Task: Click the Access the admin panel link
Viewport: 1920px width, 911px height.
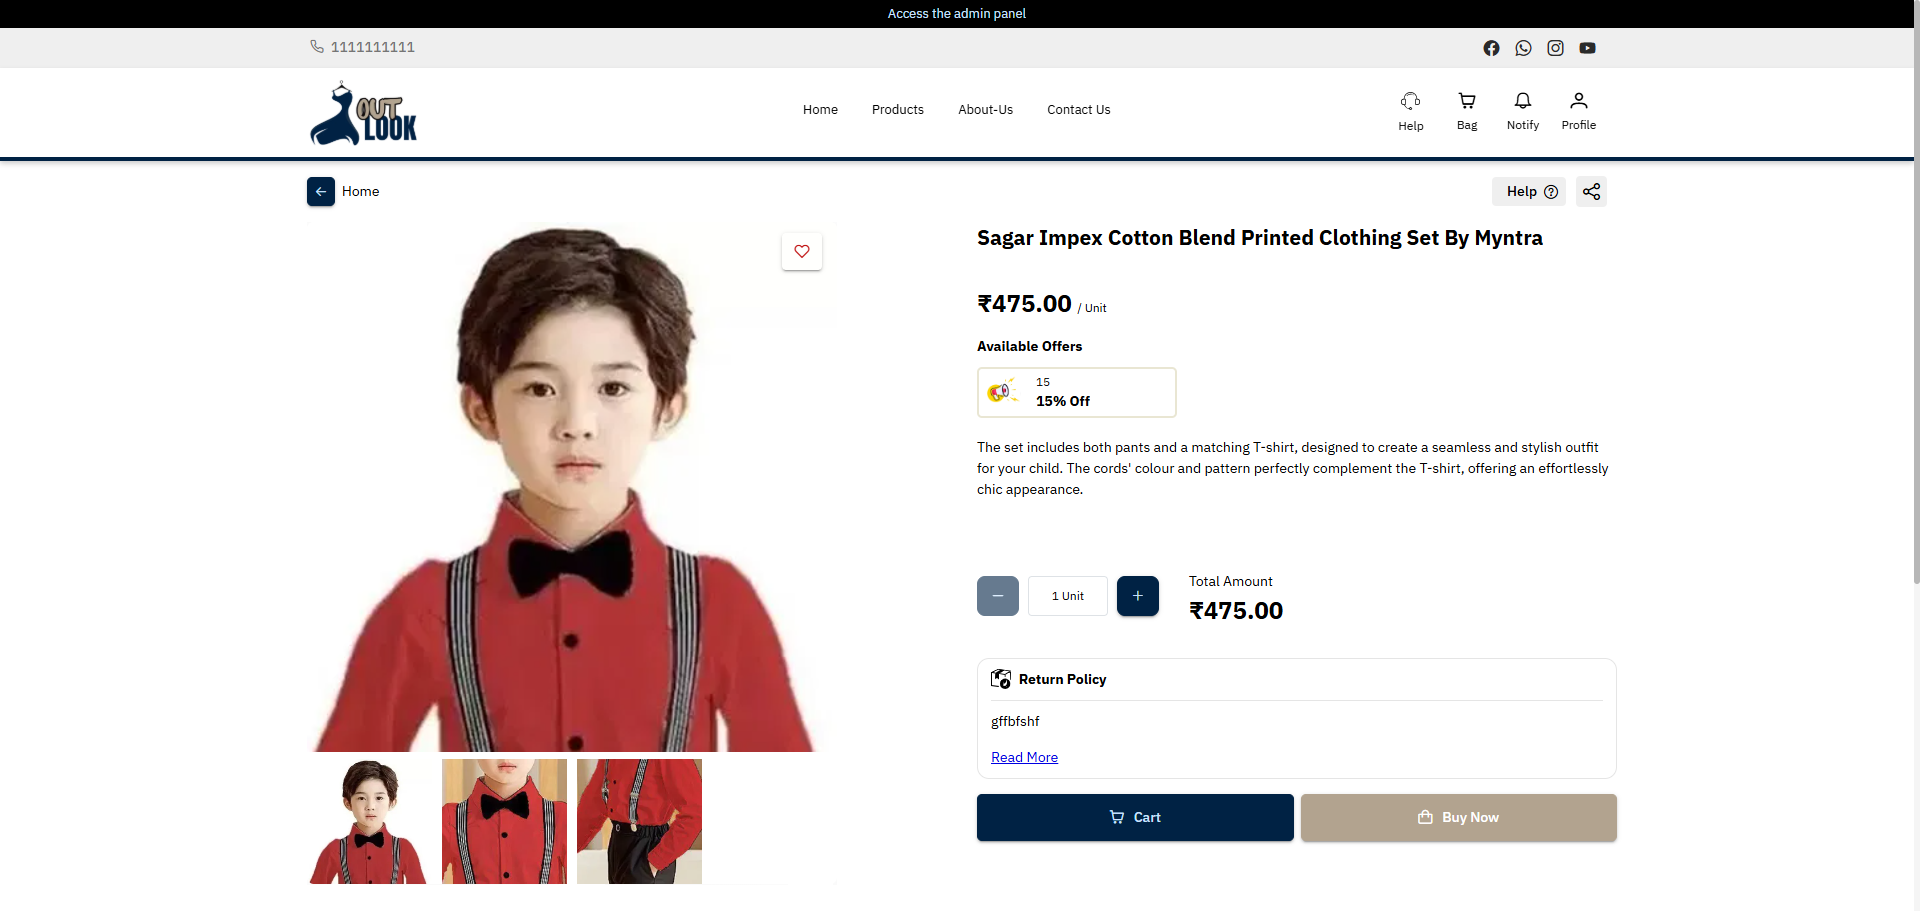Action: [x=957, y=14]
